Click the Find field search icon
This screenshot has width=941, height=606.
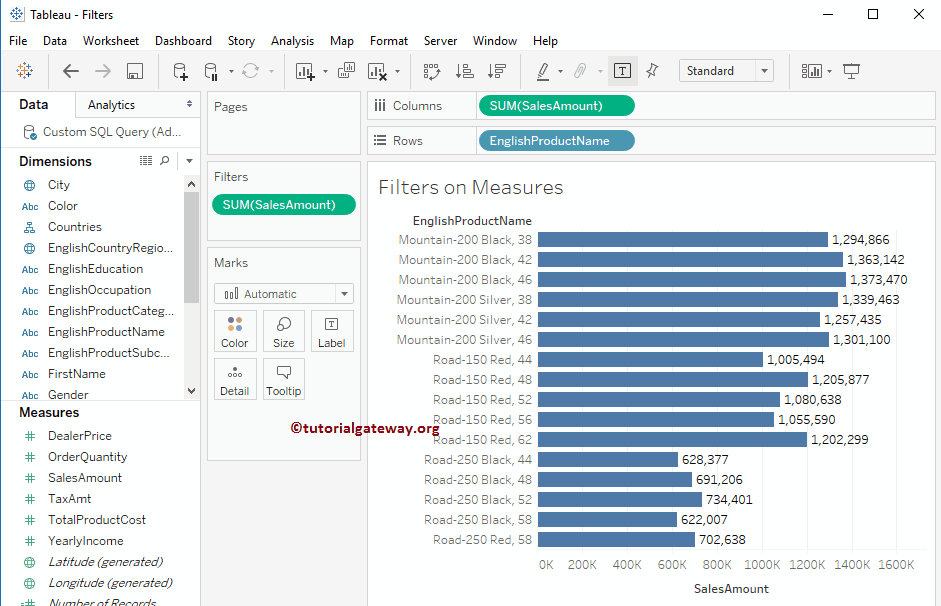[166, 161]
